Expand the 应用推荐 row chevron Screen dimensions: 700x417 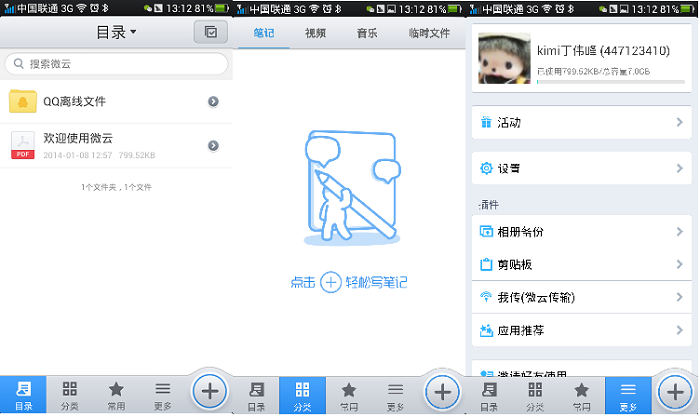[x=679, y=330]
